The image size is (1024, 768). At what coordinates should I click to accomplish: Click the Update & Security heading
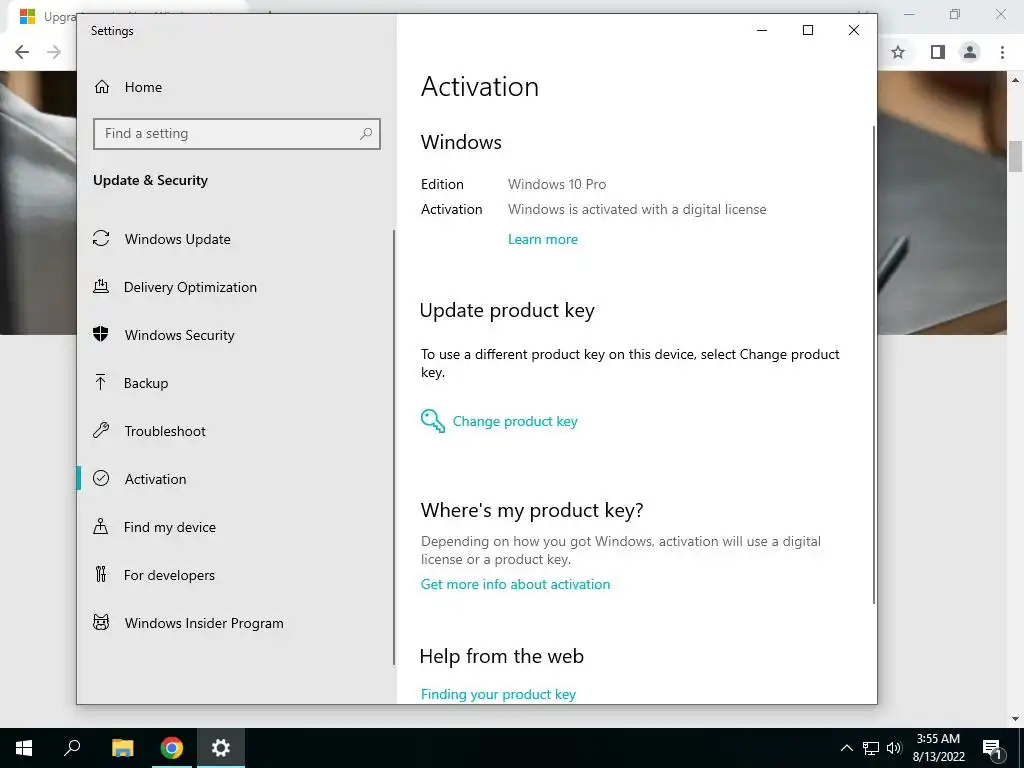pyautogui.click(x=150, y=180)
